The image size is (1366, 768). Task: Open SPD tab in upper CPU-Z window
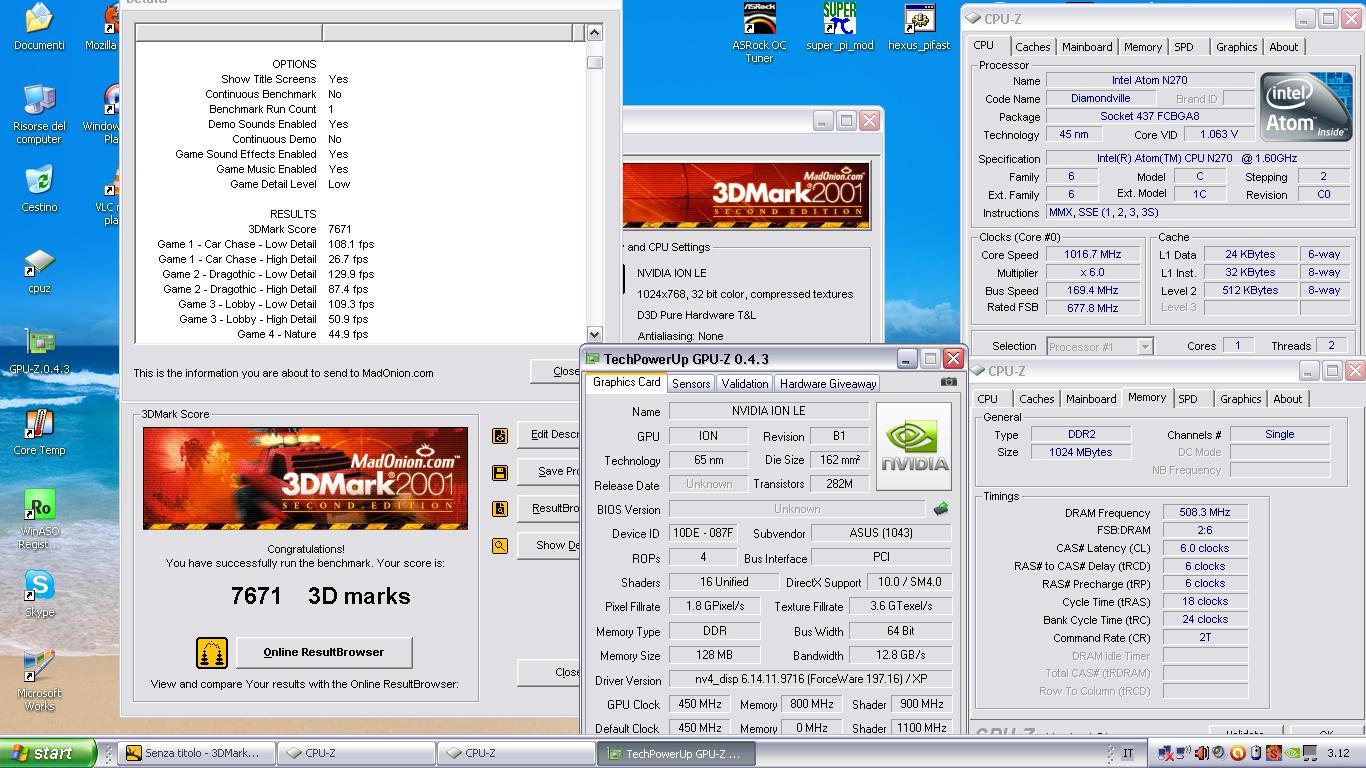[x=1184, y=47]
